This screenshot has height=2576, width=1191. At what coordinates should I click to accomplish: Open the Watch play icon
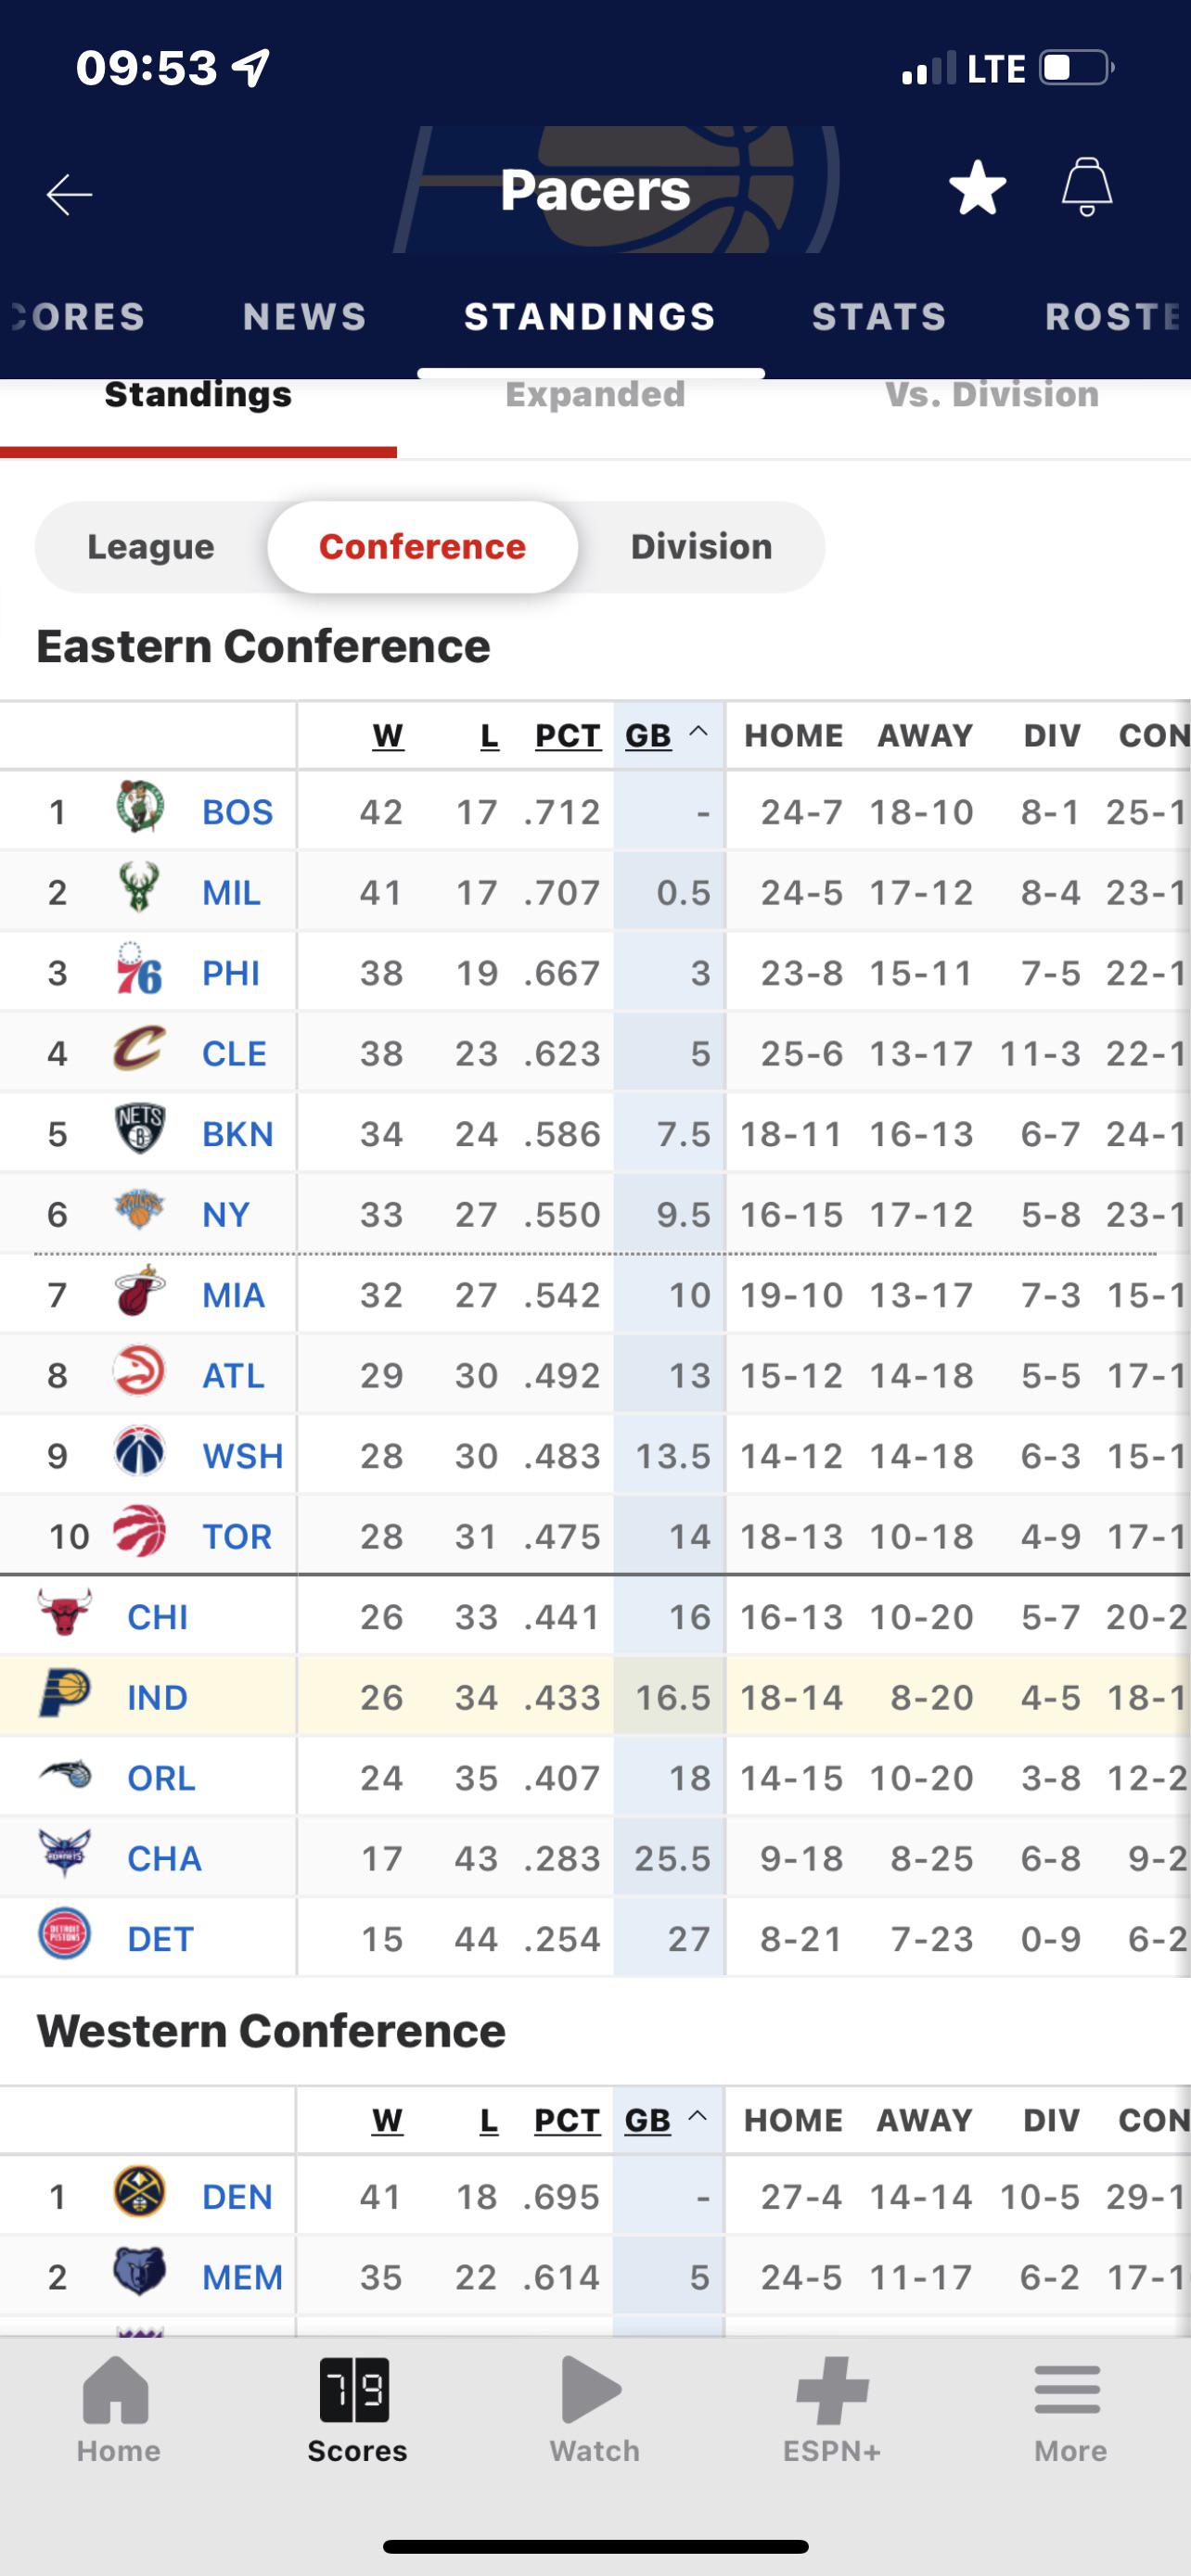pyautogui.click(x=592, y=2389)
